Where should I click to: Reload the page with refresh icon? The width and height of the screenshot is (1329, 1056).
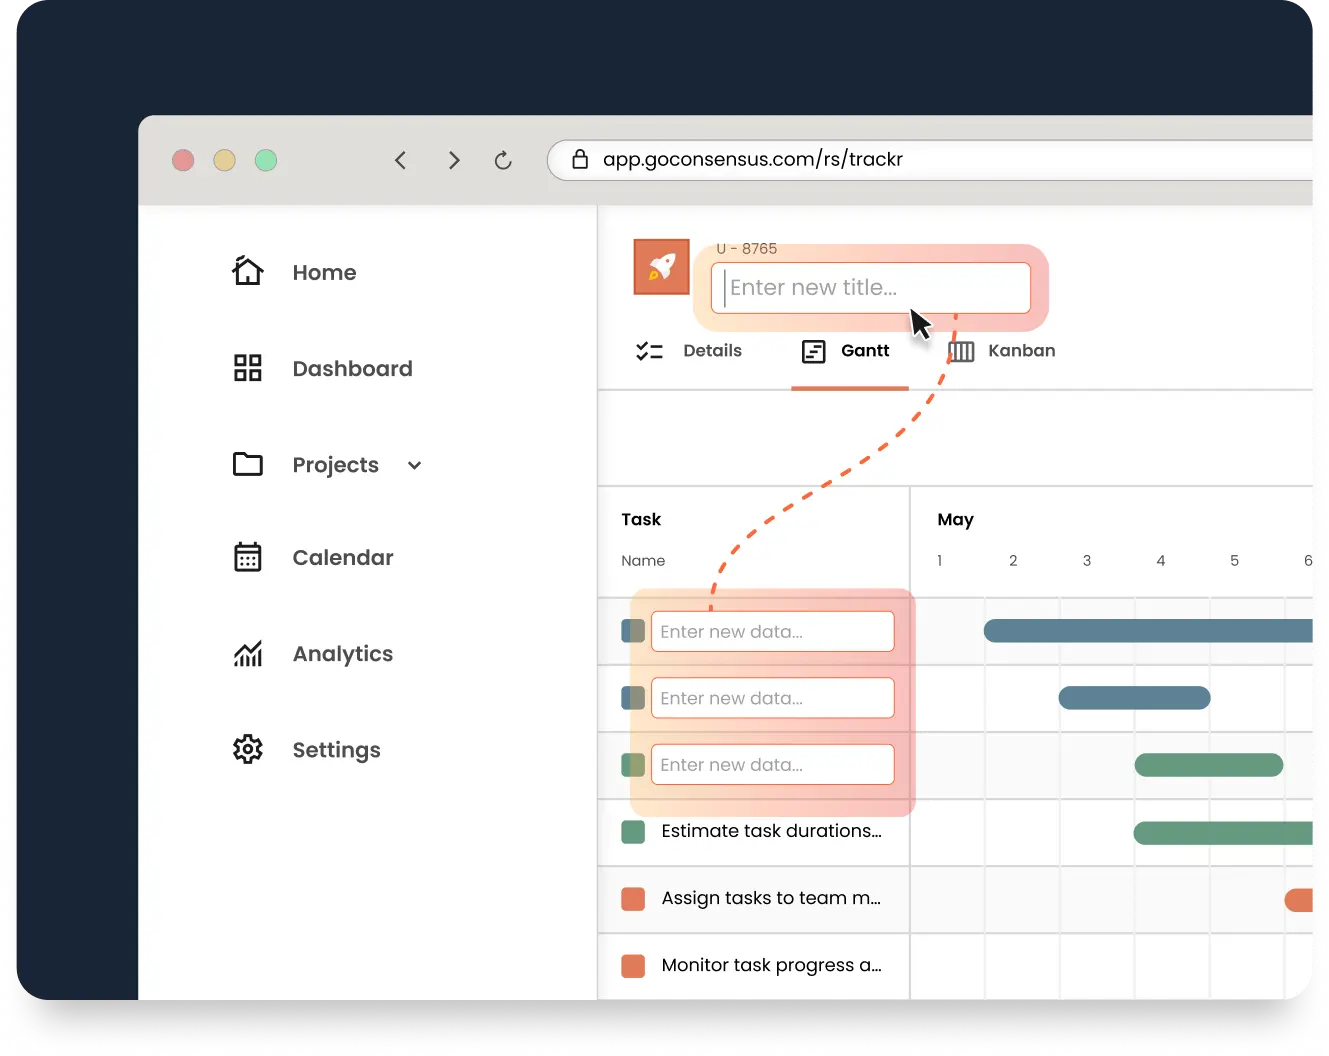pos(503,160)
